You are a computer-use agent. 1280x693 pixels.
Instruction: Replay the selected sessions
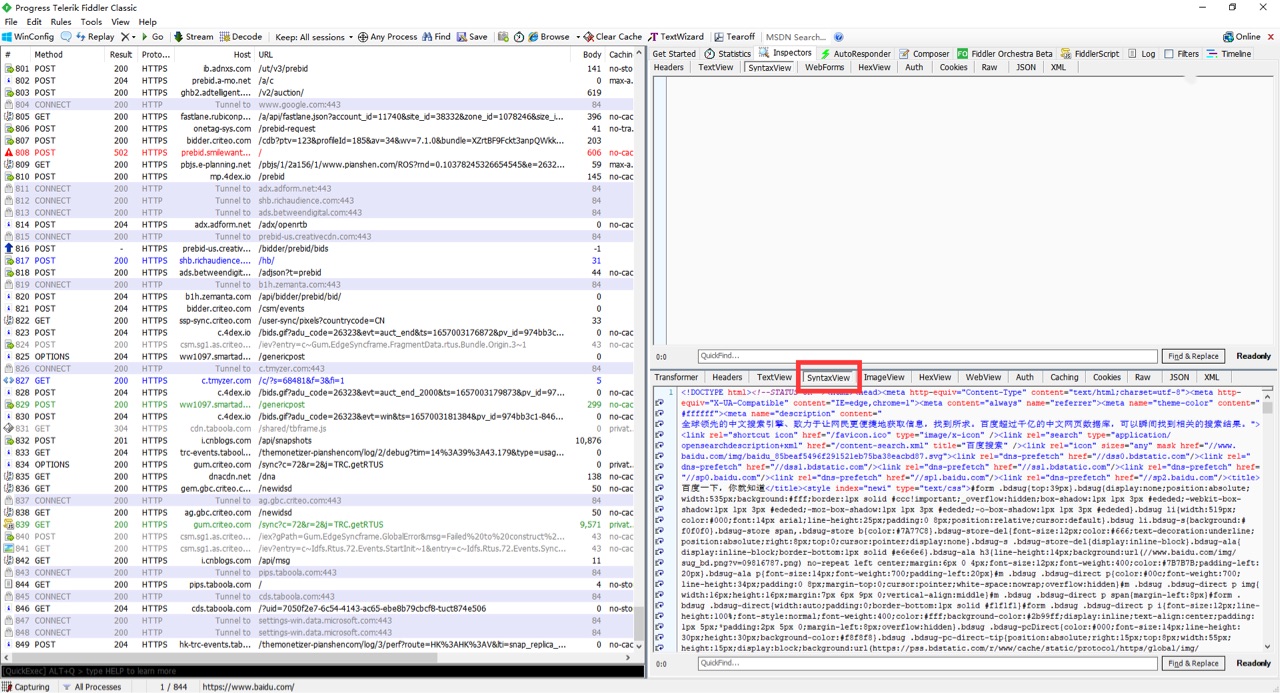pos(95,37)
